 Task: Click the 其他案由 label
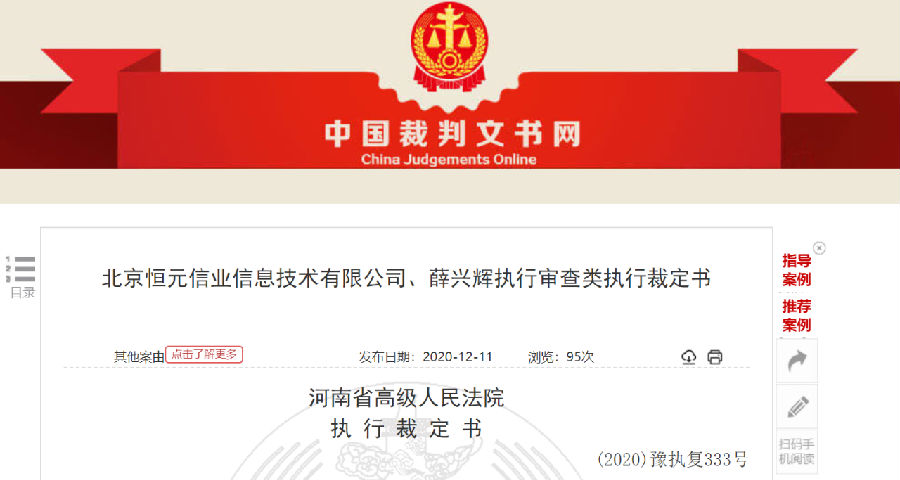coord(139,357)
